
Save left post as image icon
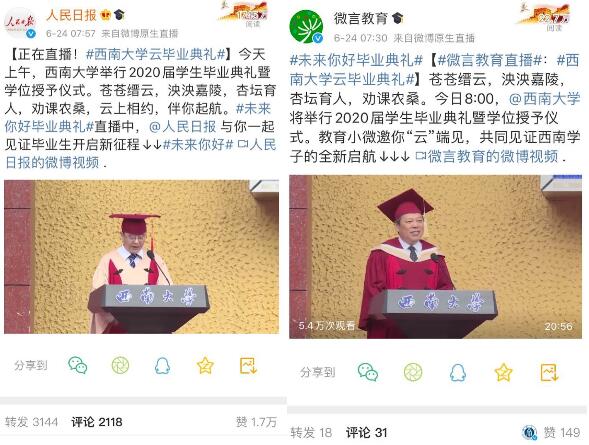pyautogui.click(x=248, y=365)
